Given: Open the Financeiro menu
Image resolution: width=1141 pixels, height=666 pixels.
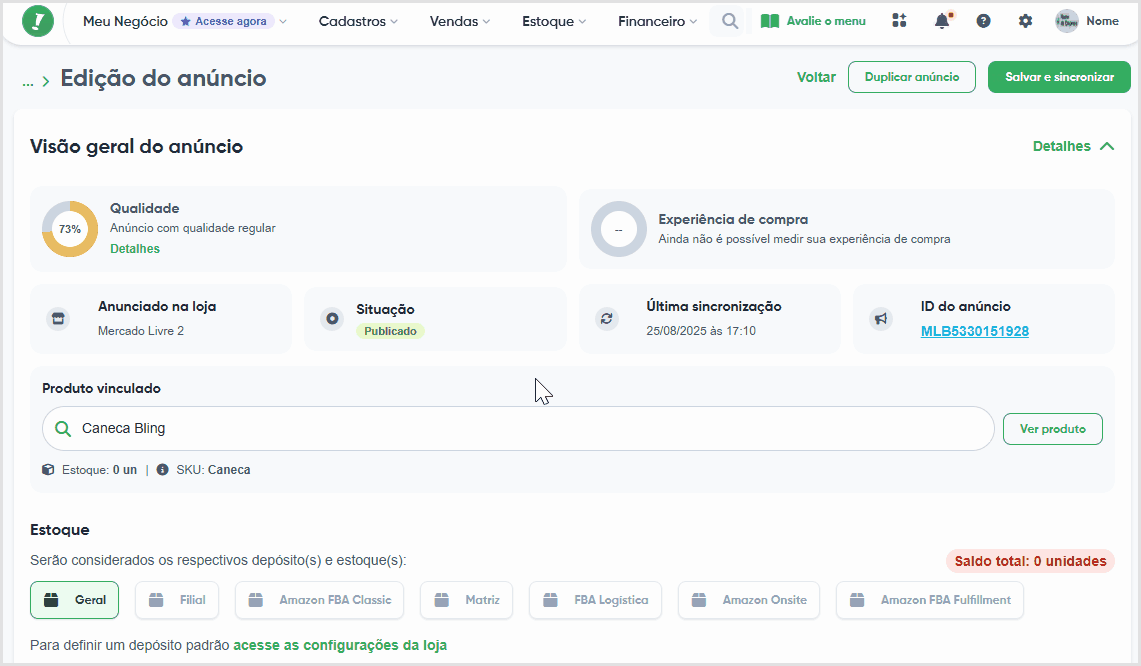Looking at the screenshot, I should (x=657, y=21).
